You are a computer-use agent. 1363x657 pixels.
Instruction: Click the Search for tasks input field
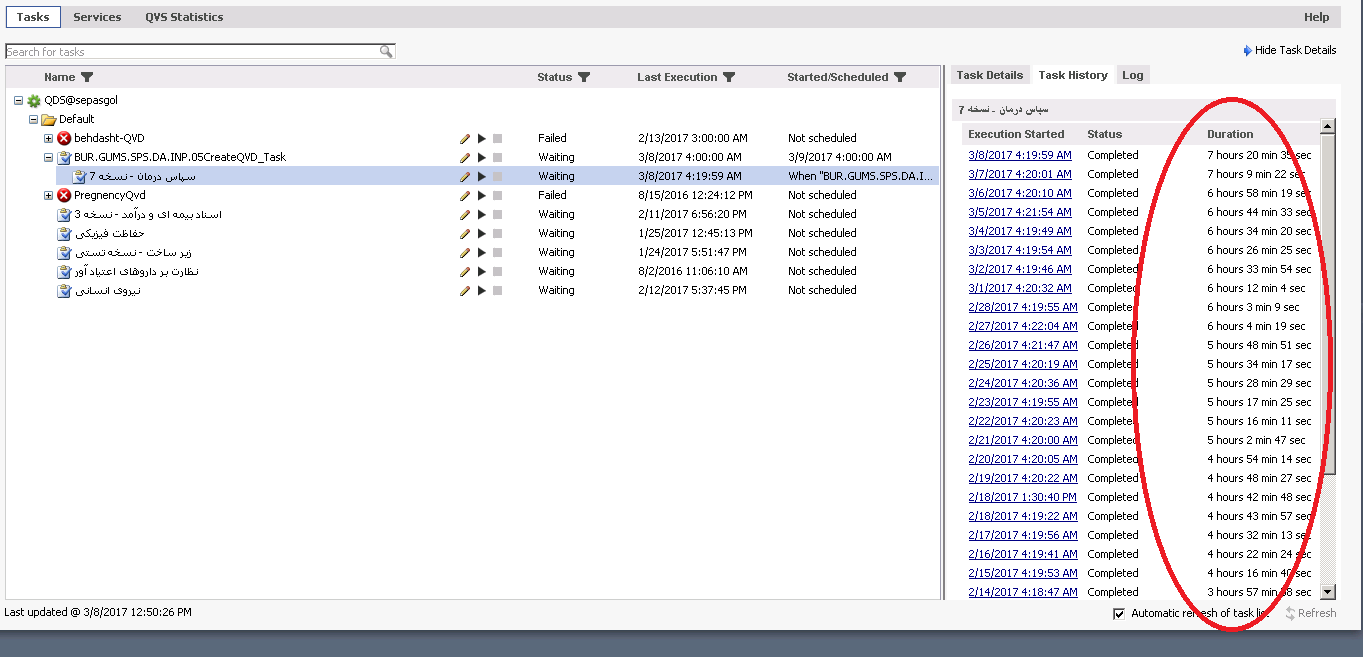point(190,52)
